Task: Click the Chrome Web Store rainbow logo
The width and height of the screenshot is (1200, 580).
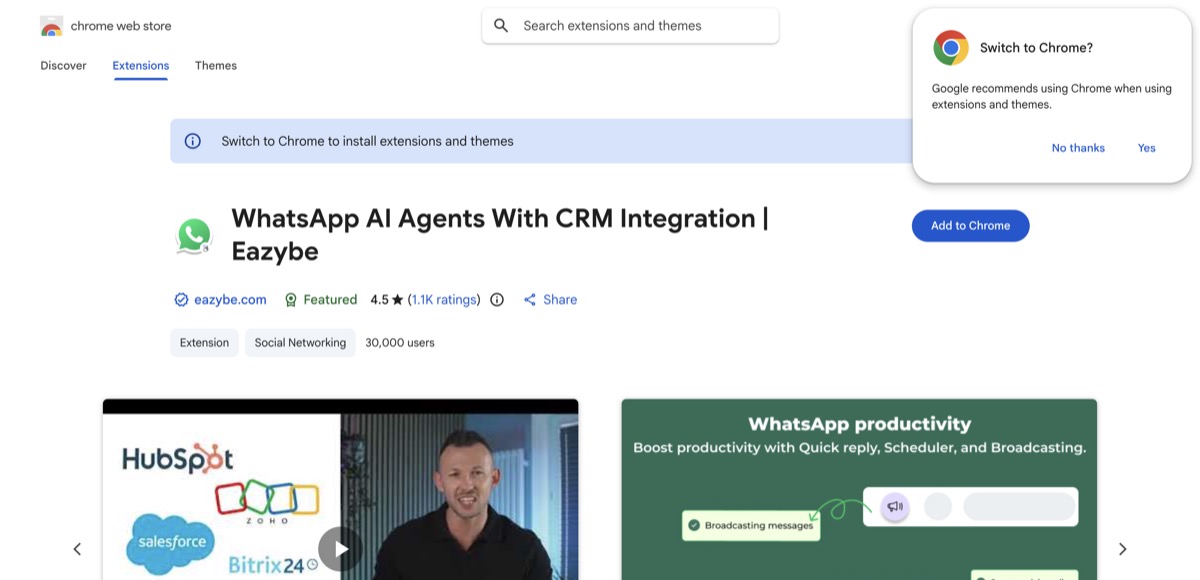Action: point(52,26)
